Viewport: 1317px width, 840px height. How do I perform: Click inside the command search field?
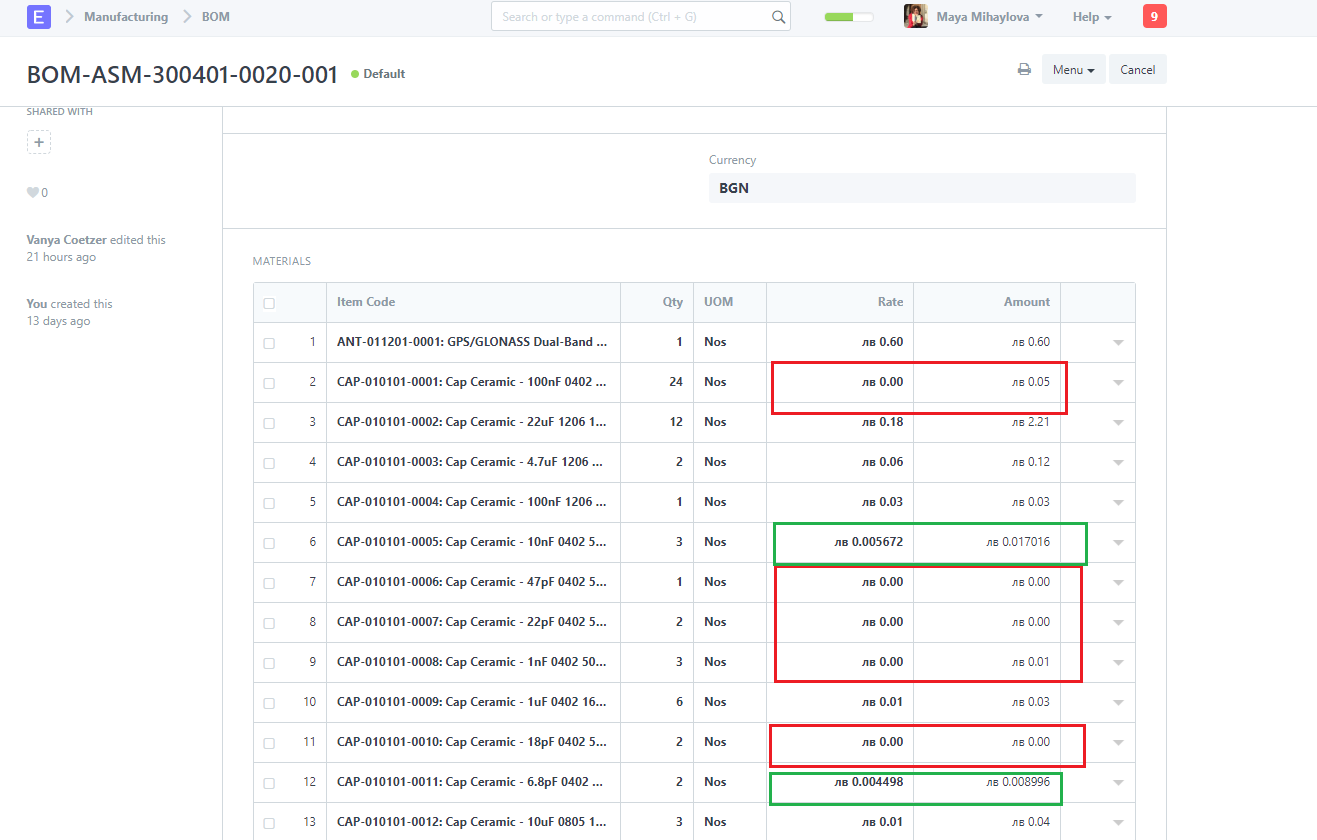pos(630,16)
